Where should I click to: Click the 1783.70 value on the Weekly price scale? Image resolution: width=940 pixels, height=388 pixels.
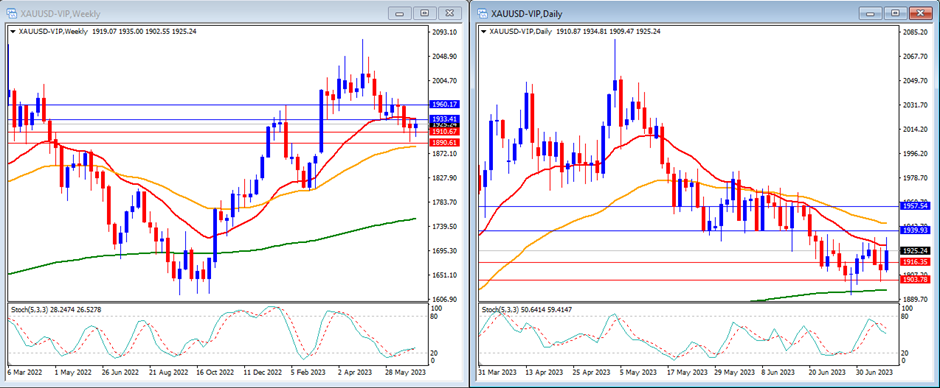[445, 203]
